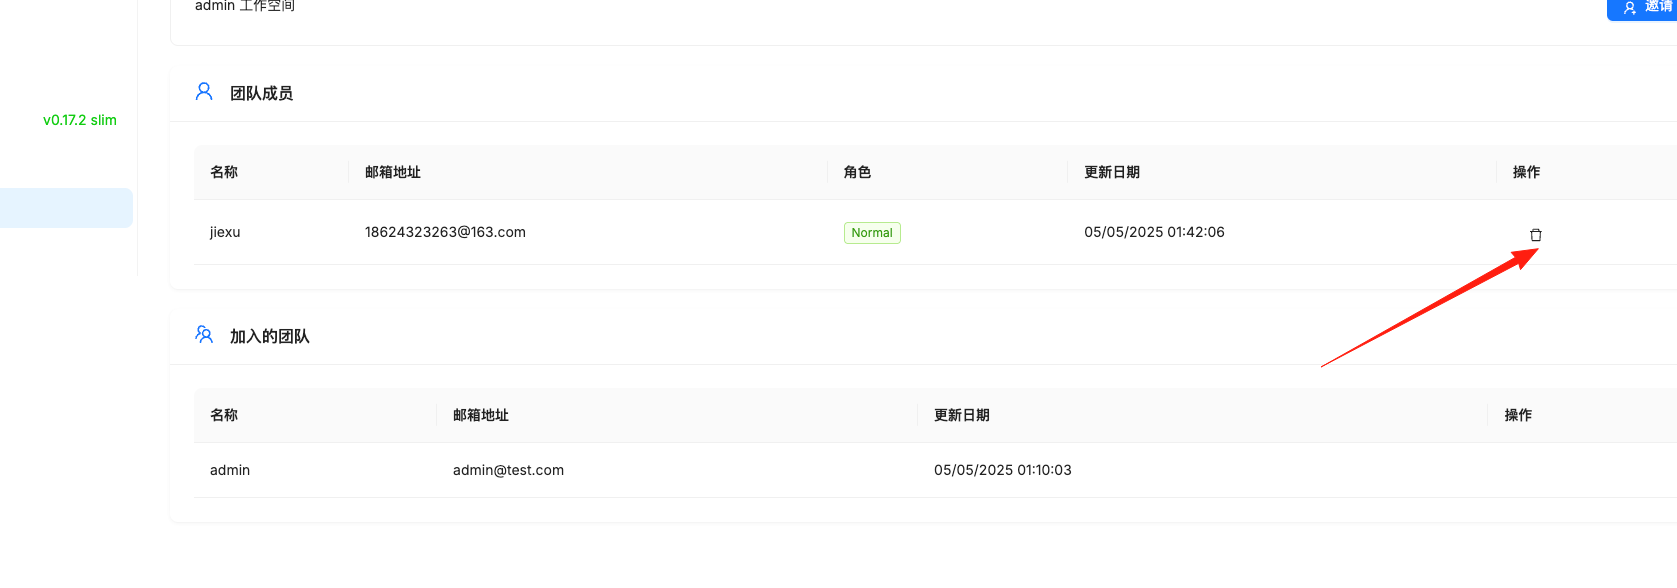Image resolution: width=1677 pixels, height=588 pixels.
Task: Click the 加入的团队 section heading
Action: [x=269, y=336]
